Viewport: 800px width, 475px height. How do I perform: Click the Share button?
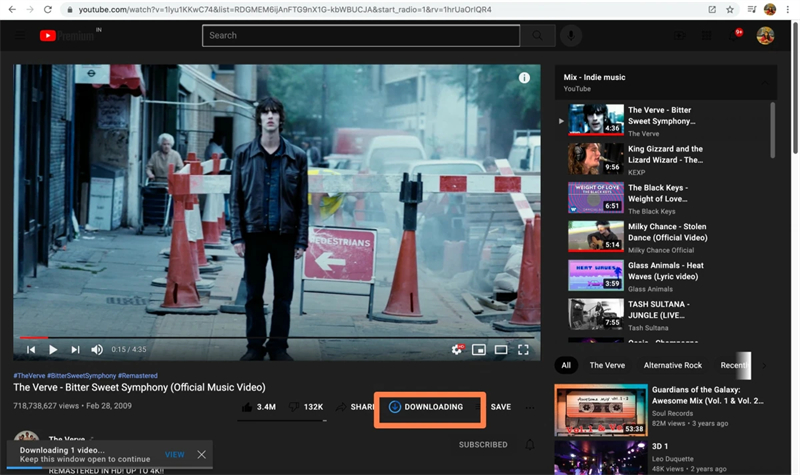[x=356, y=407]
